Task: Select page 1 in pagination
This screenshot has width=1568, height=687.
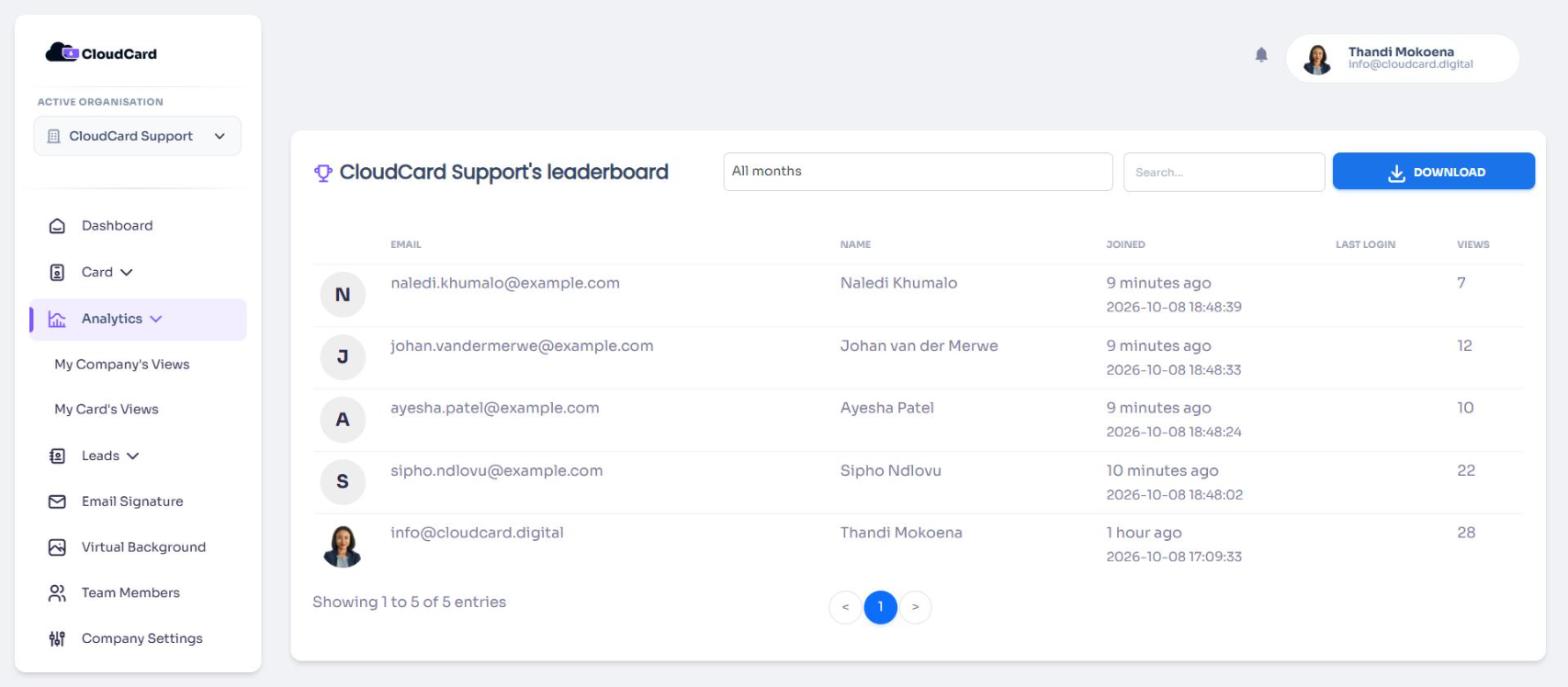Action: point(880,607)
